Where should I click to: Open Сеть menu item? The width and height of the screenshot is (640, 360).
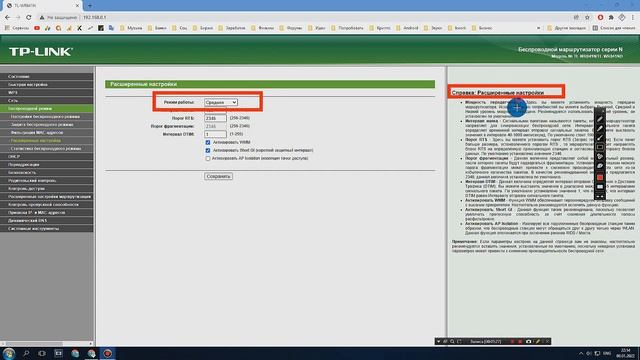pyautogui.click(x=47, y=100)
